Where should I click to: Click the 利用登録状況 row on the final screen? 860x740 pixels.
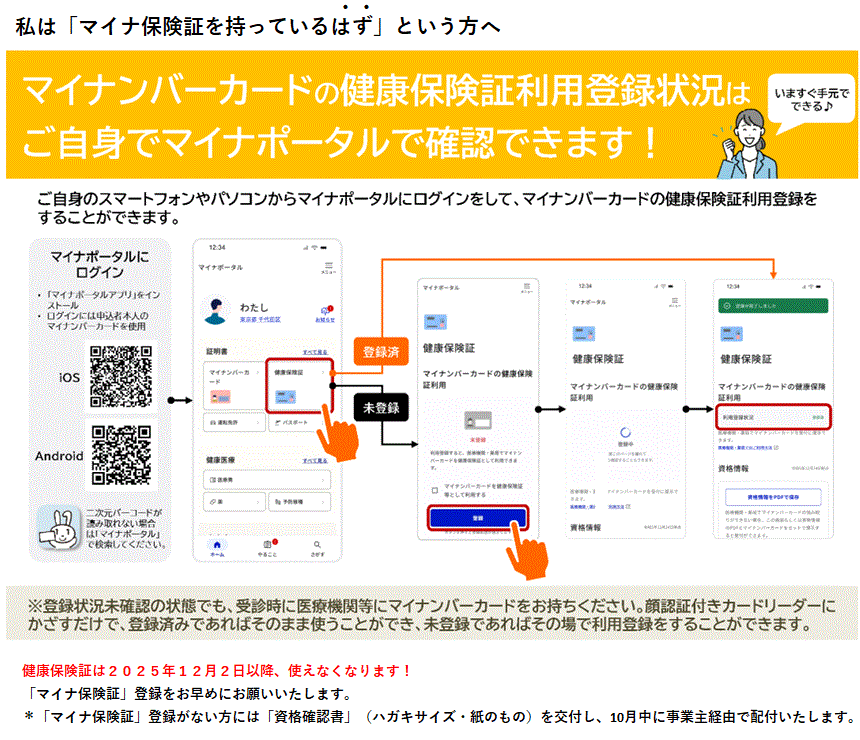pos(773,417)
